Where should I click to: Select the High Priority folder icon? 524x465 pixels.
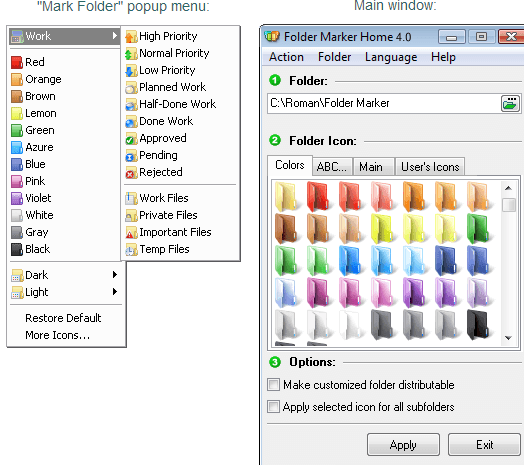[x=131, y=36]
